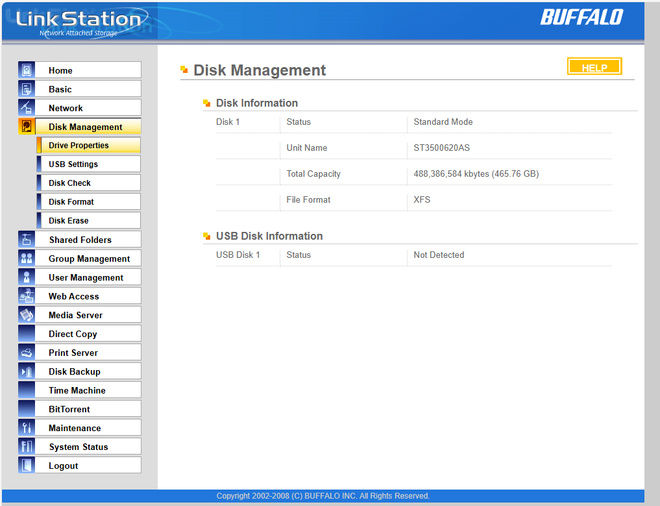The width and height of the screenshot is (660, 506).
Task: Click the USB Disk Information heading
Action: click(269, 236)
